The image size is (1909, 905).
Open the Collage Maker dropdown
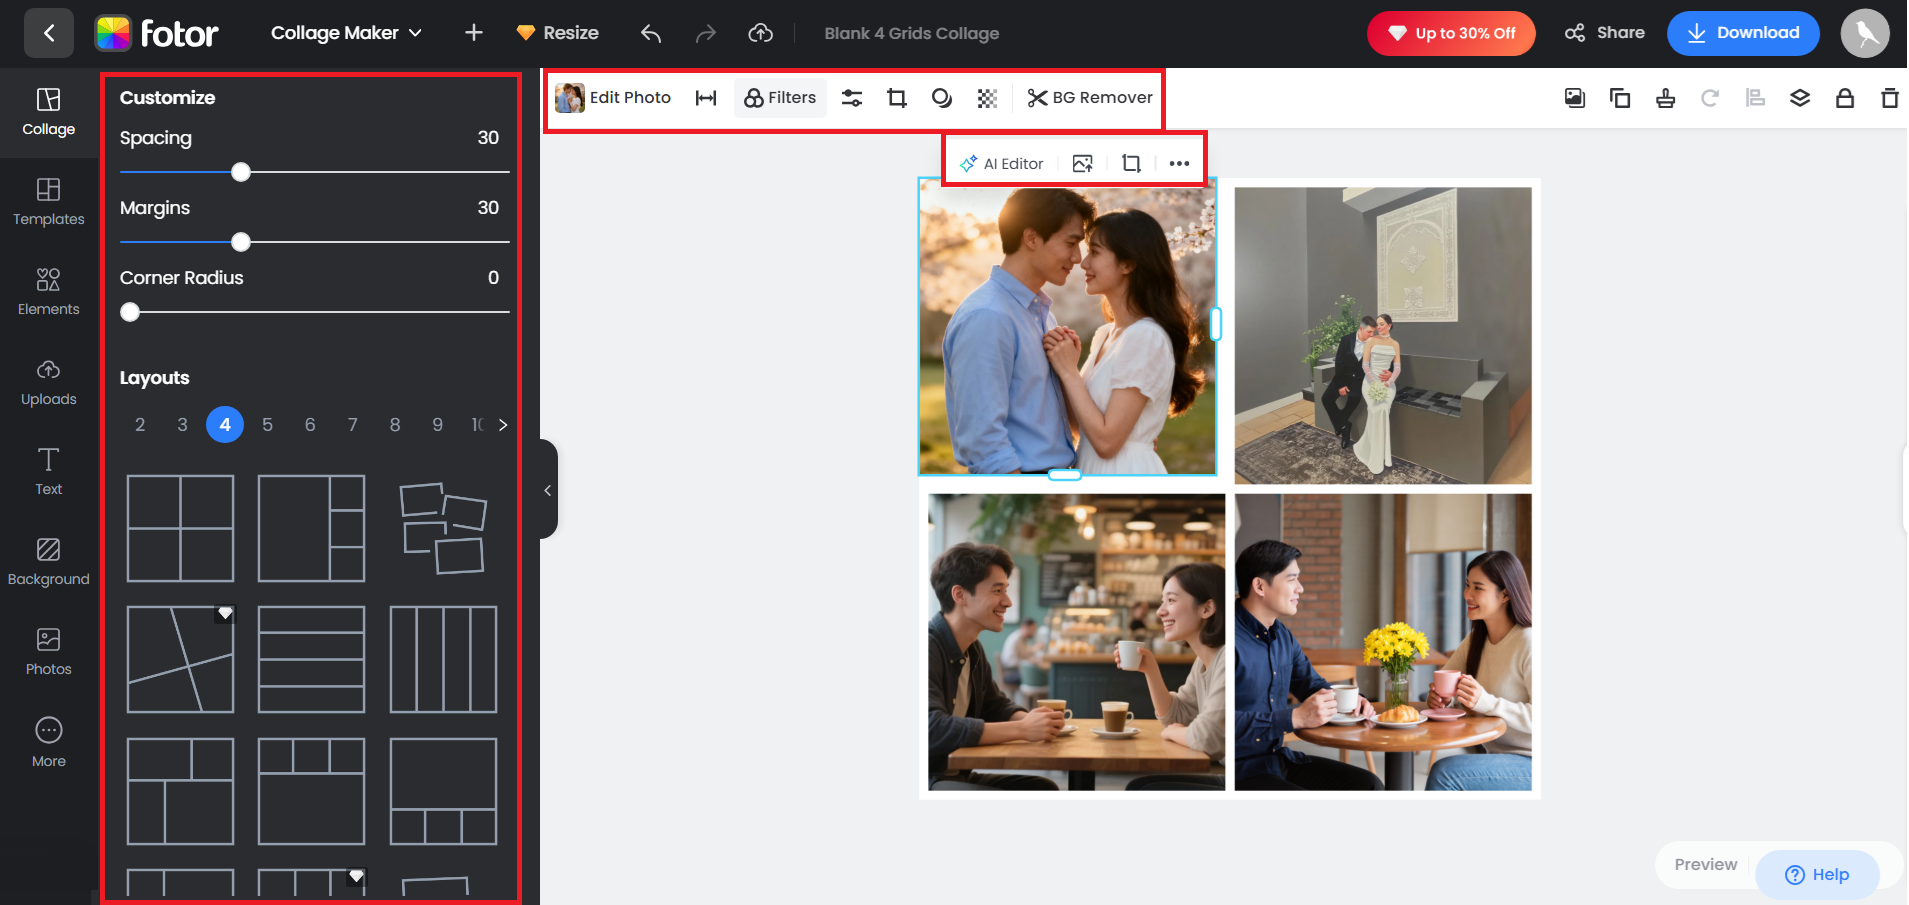point(345,32)
